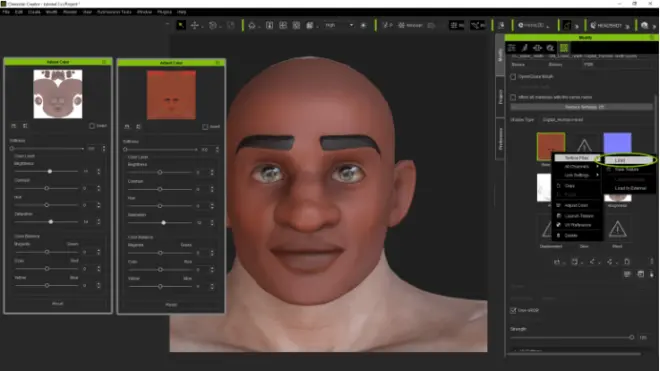Click the Saturation slider handle in right panel
660x371 pixels.
coord(163,223)
